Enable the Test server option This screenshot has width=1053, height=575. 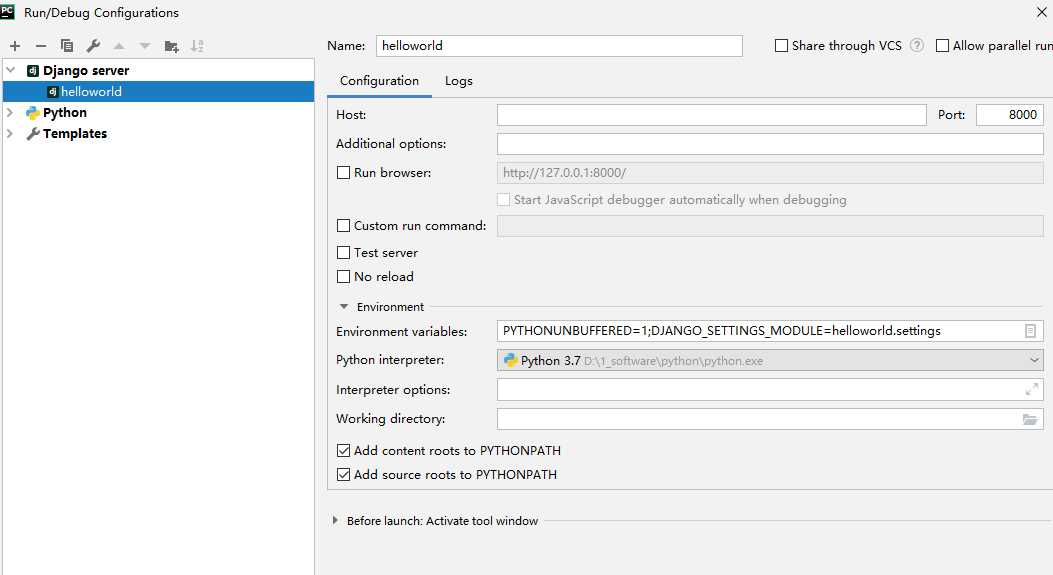pos(343,253)
